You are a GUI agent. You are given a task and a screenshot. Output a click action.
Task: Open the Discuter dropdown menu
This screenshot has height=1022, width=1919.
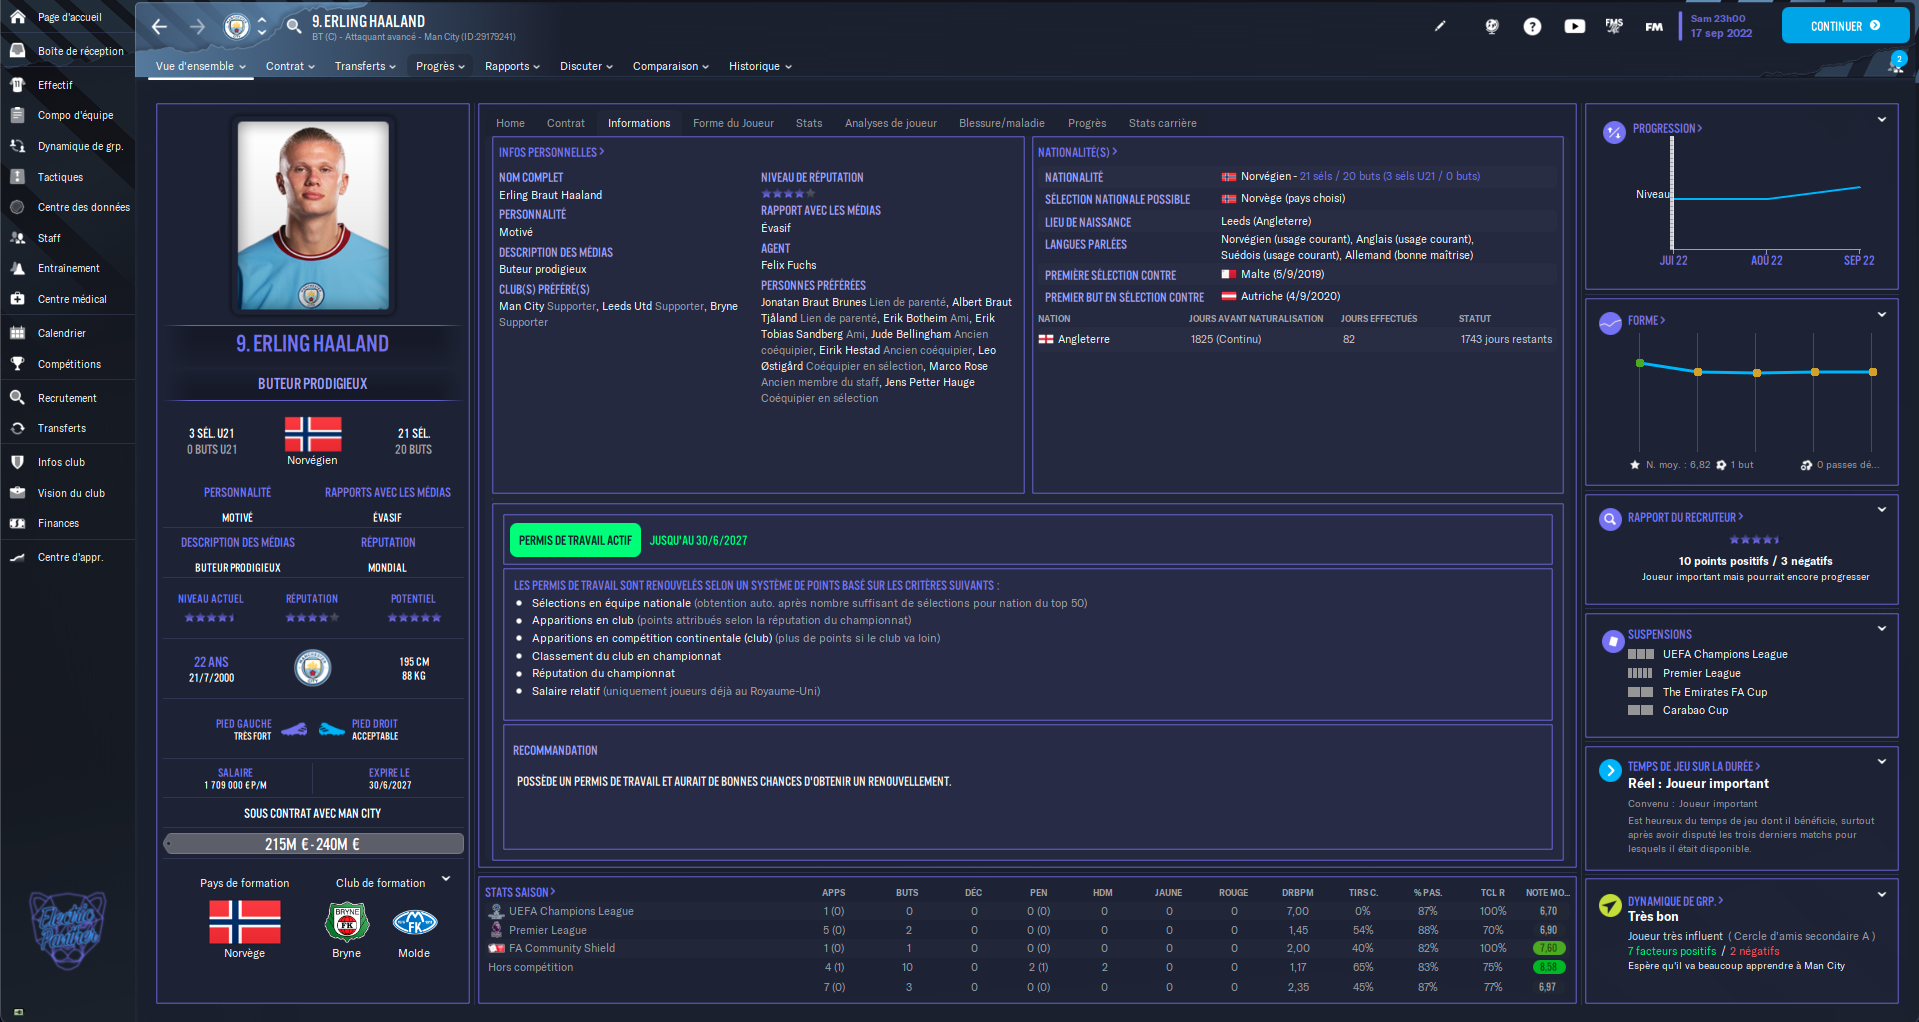click(x=586, y=66)
